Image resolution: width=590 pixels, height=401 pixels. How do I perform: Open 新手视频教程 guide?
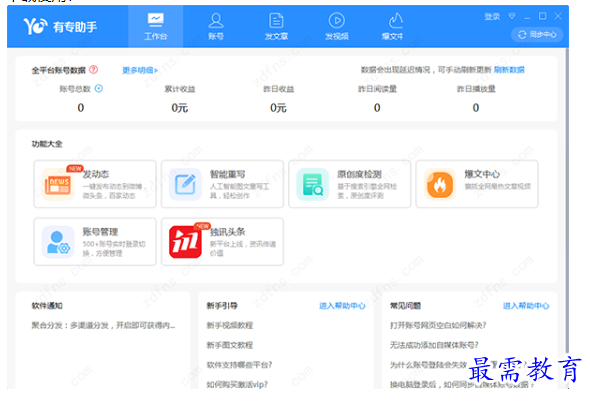(230, 325)
